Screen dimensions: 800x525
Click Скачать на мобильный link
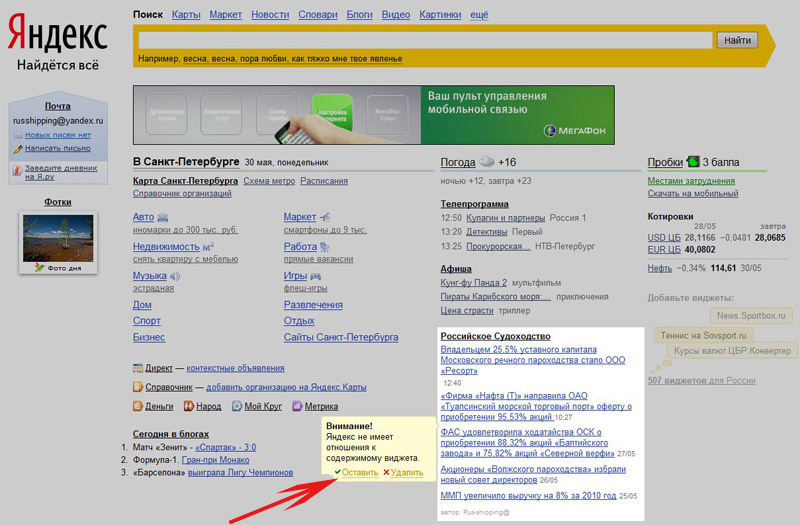[693, 194]
